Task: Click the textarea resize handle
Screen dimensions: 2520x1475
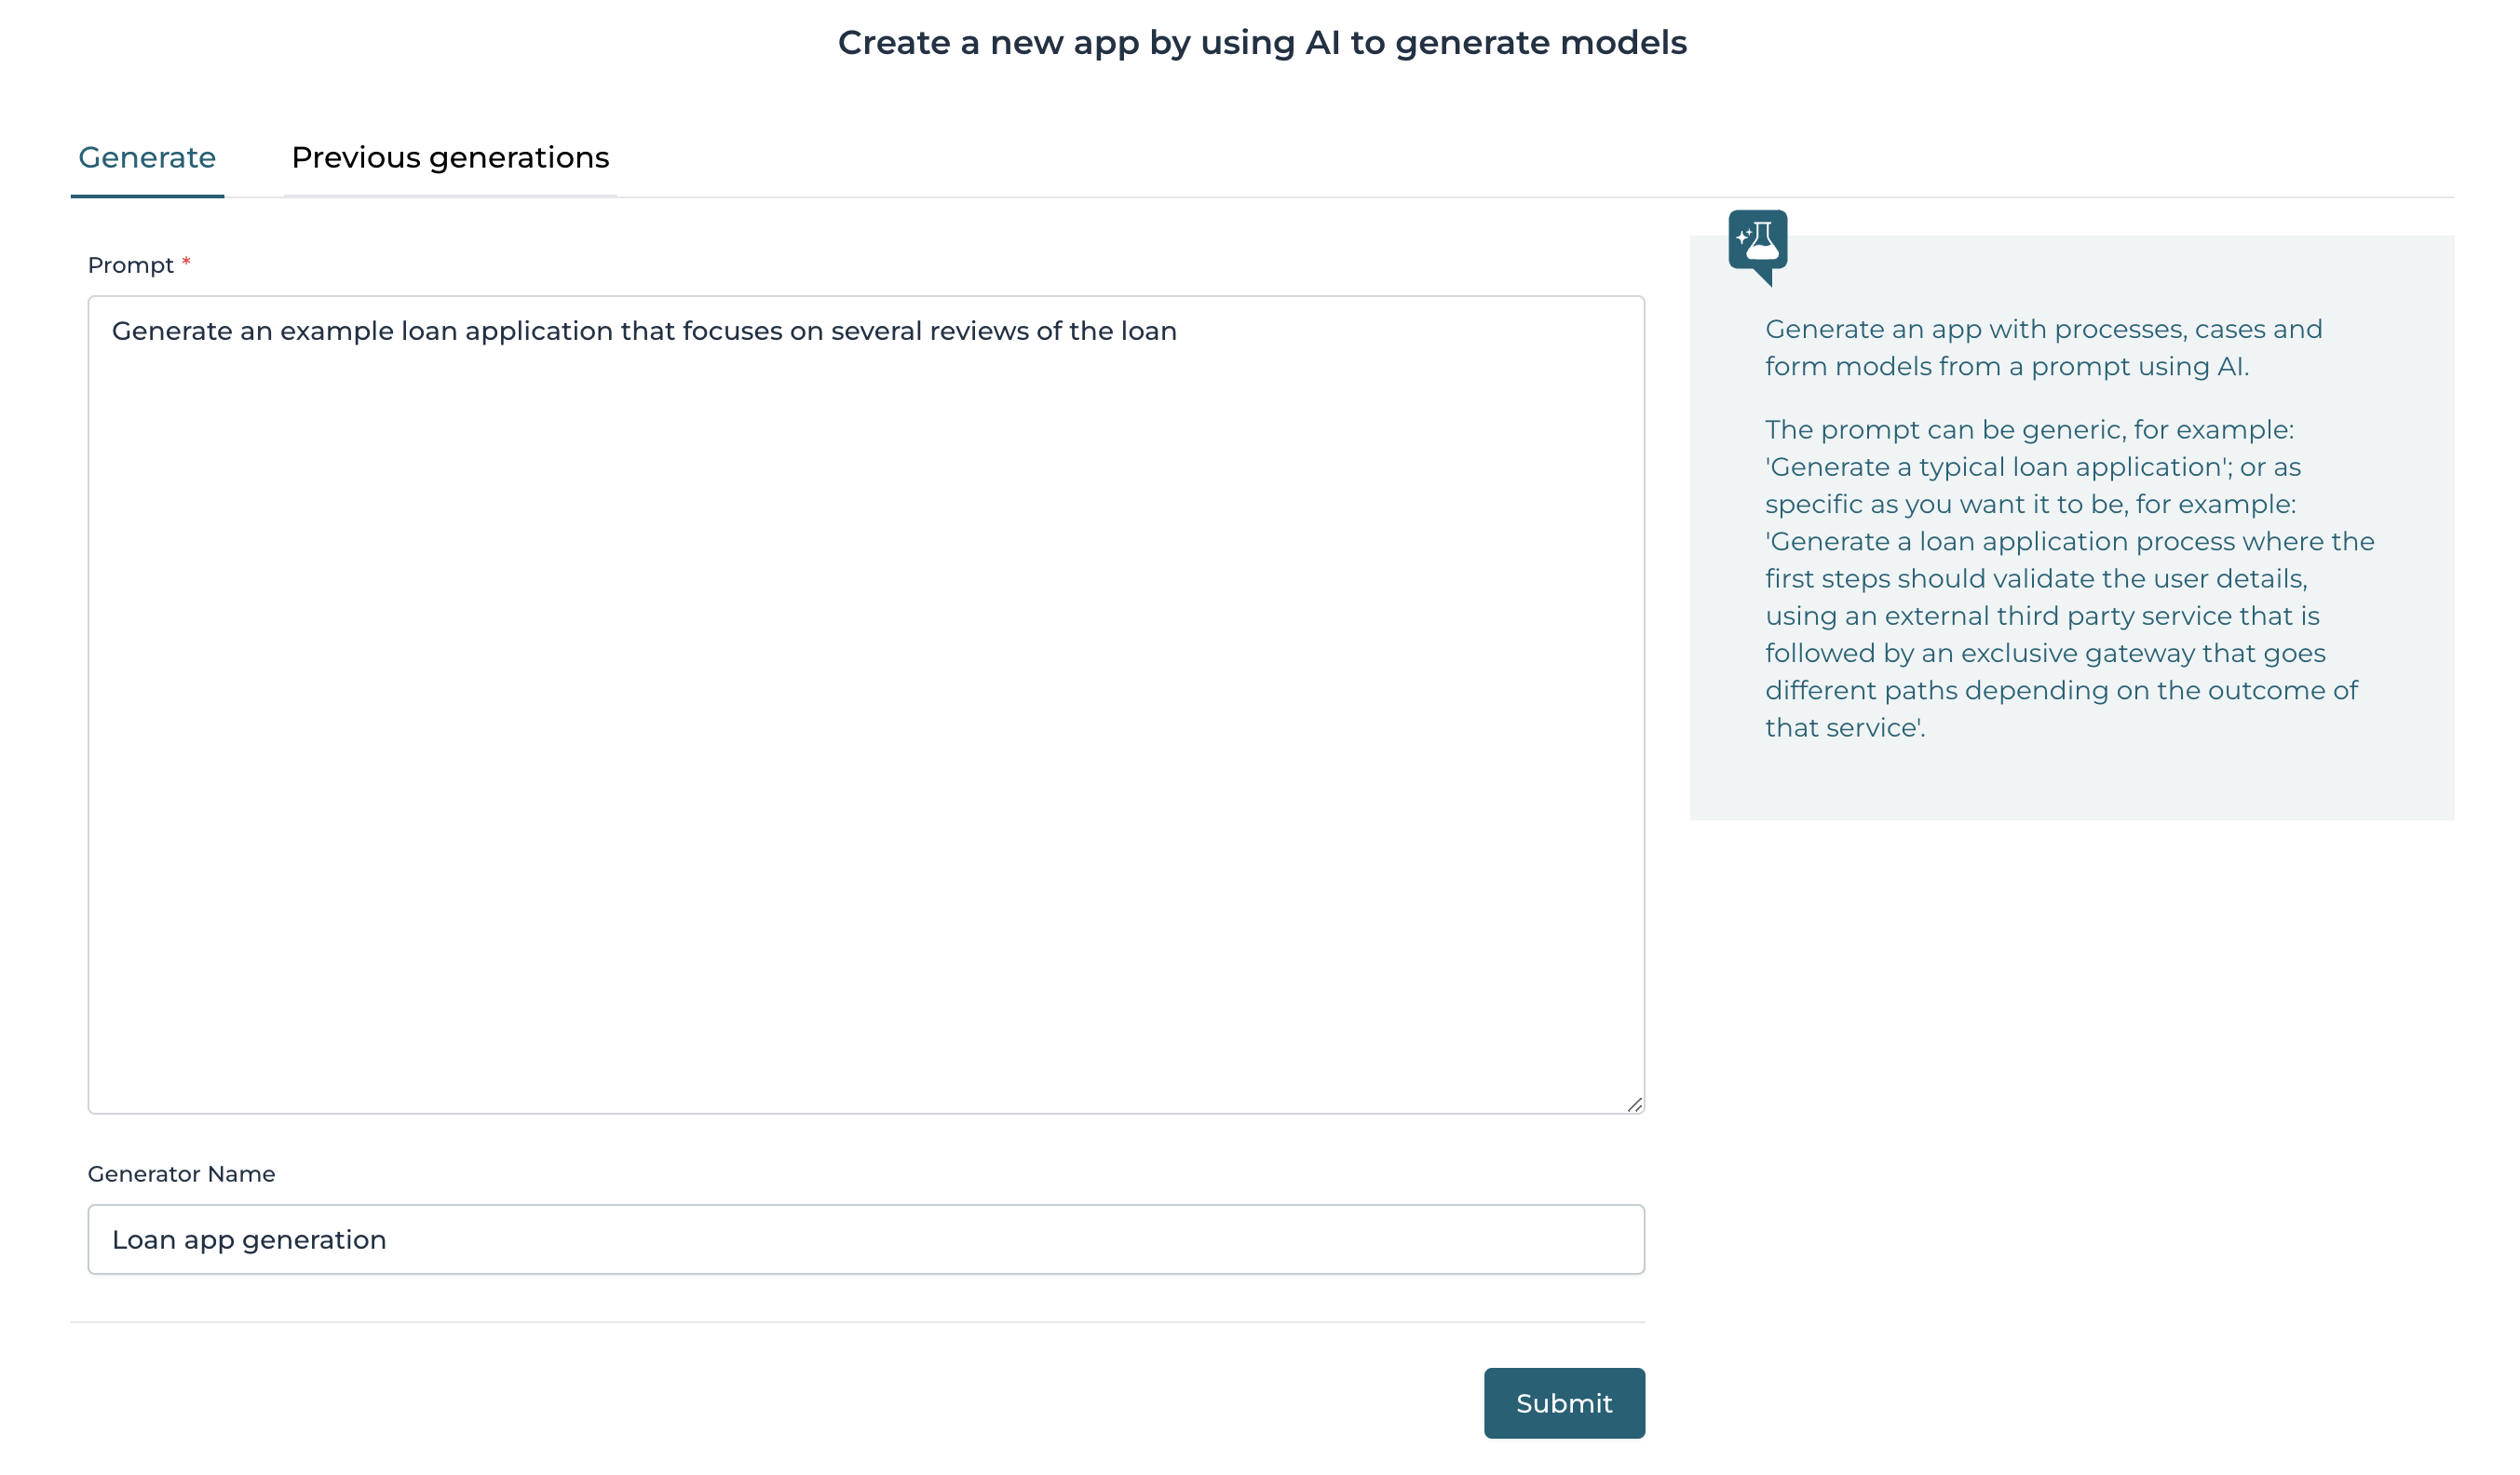Action: pos(1636,1105)
